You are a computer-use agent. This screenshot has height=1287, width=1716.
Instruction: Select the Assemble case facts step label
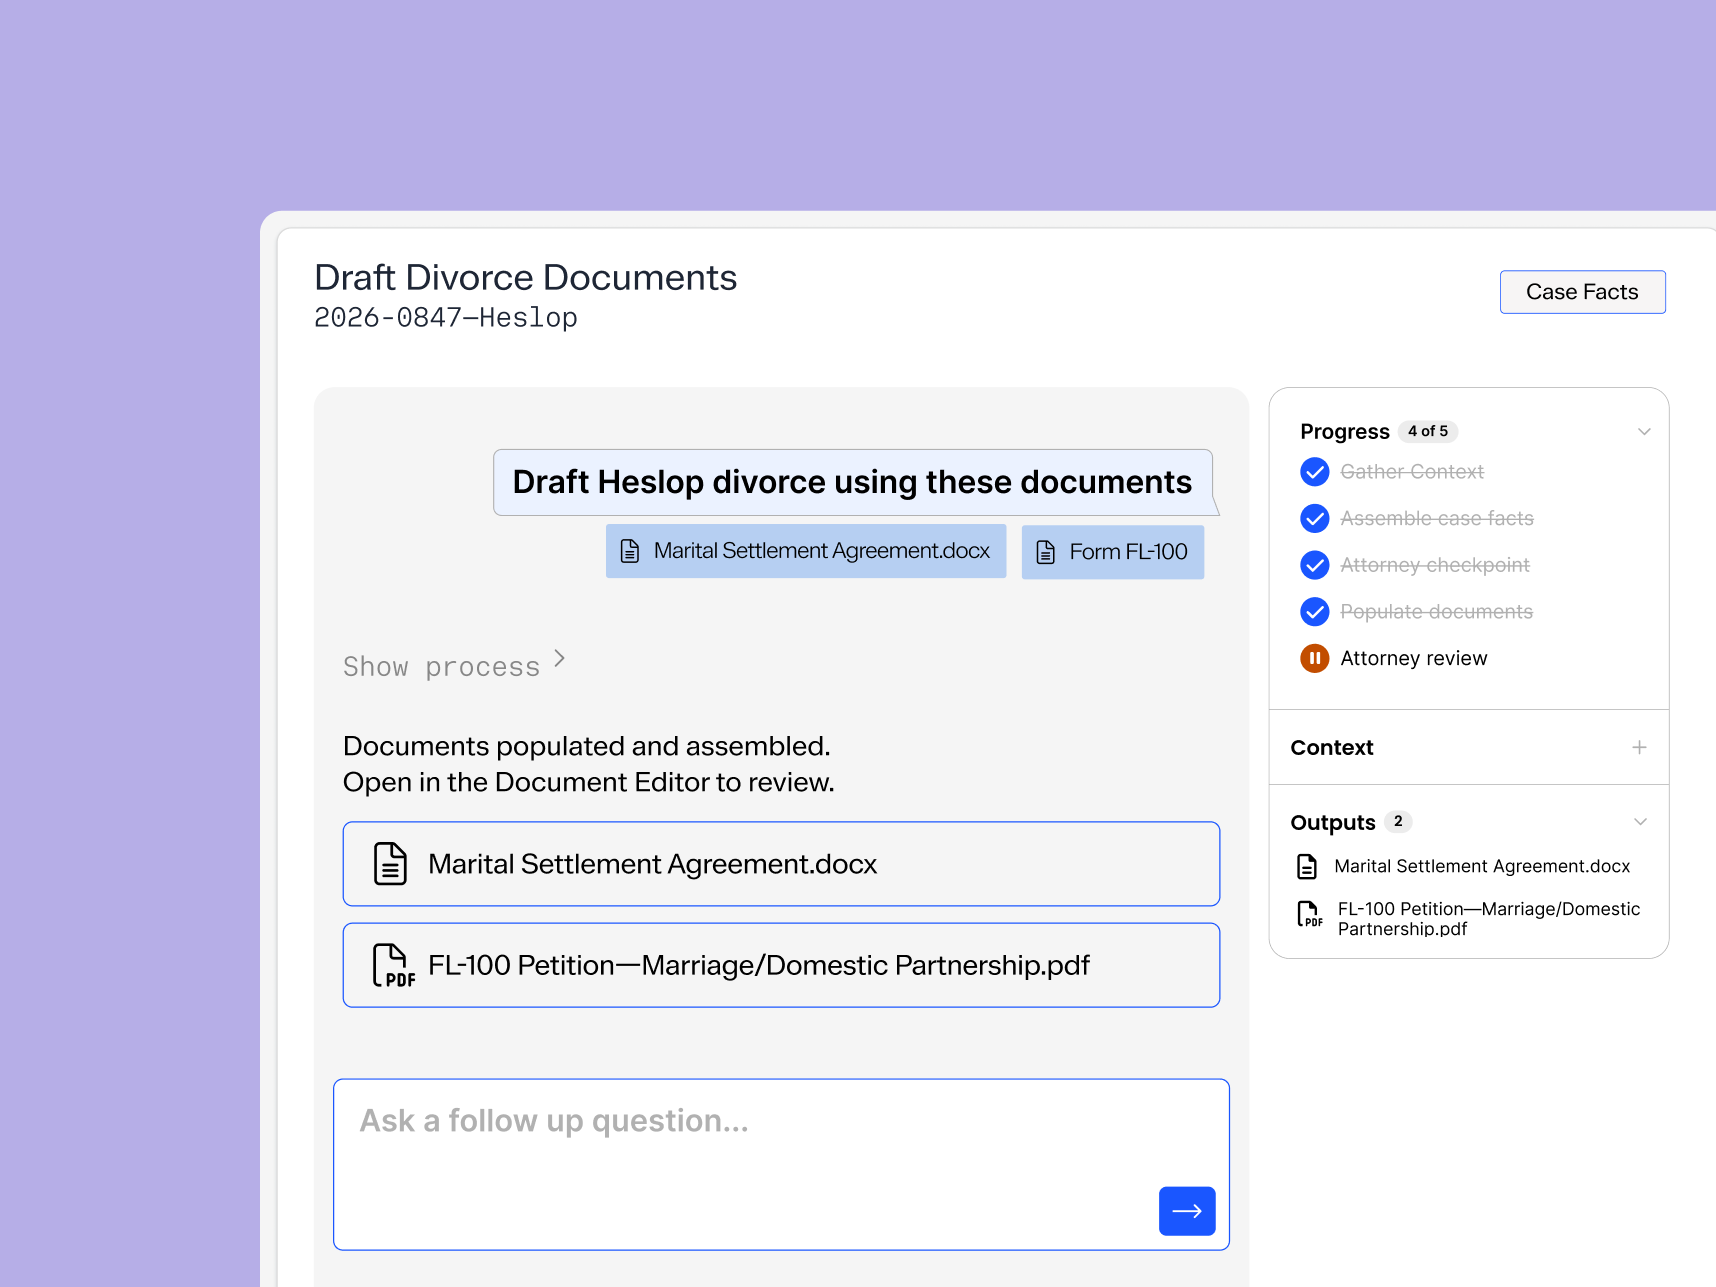[x=1437, y=518]
